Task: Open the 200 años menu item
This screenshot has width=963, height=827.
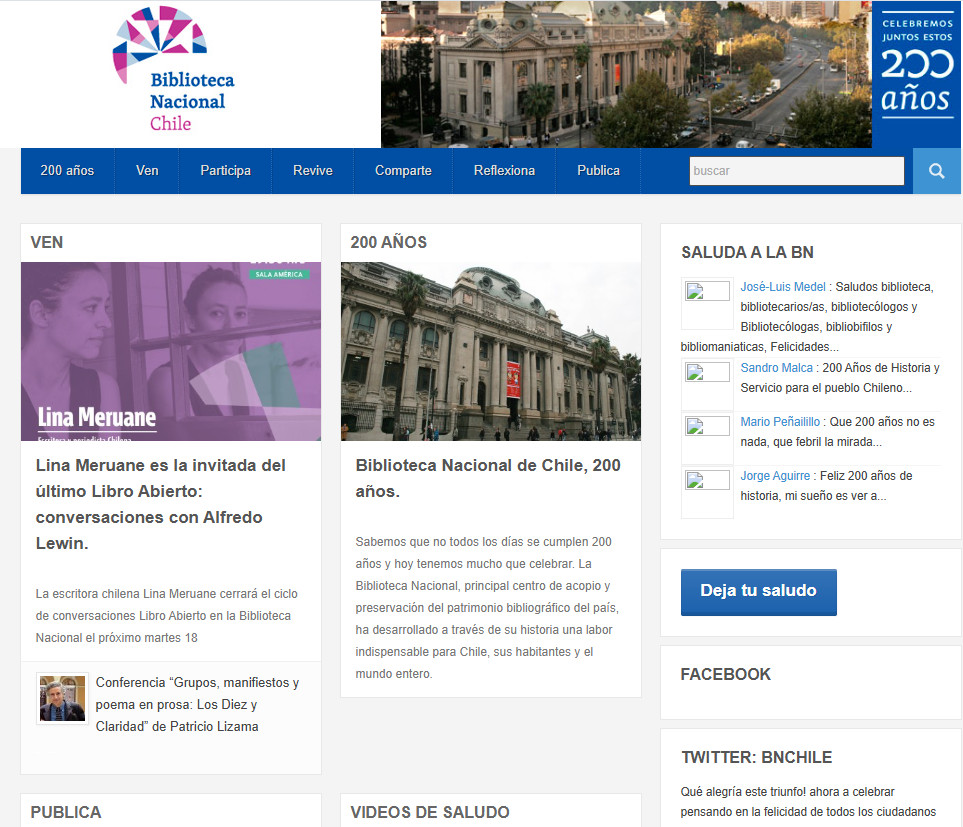Action: pyautogui.click(x=67, y=171)
